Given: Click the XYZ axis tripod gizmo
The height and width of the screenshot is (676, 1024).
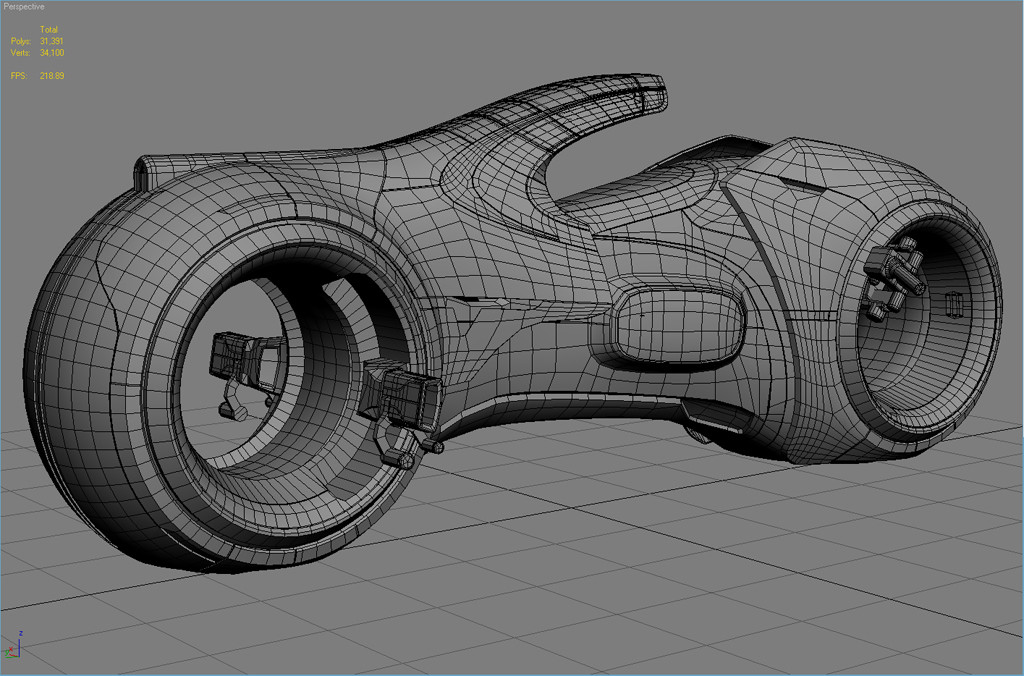Looking at the screenshot, I should pos(14,645).
